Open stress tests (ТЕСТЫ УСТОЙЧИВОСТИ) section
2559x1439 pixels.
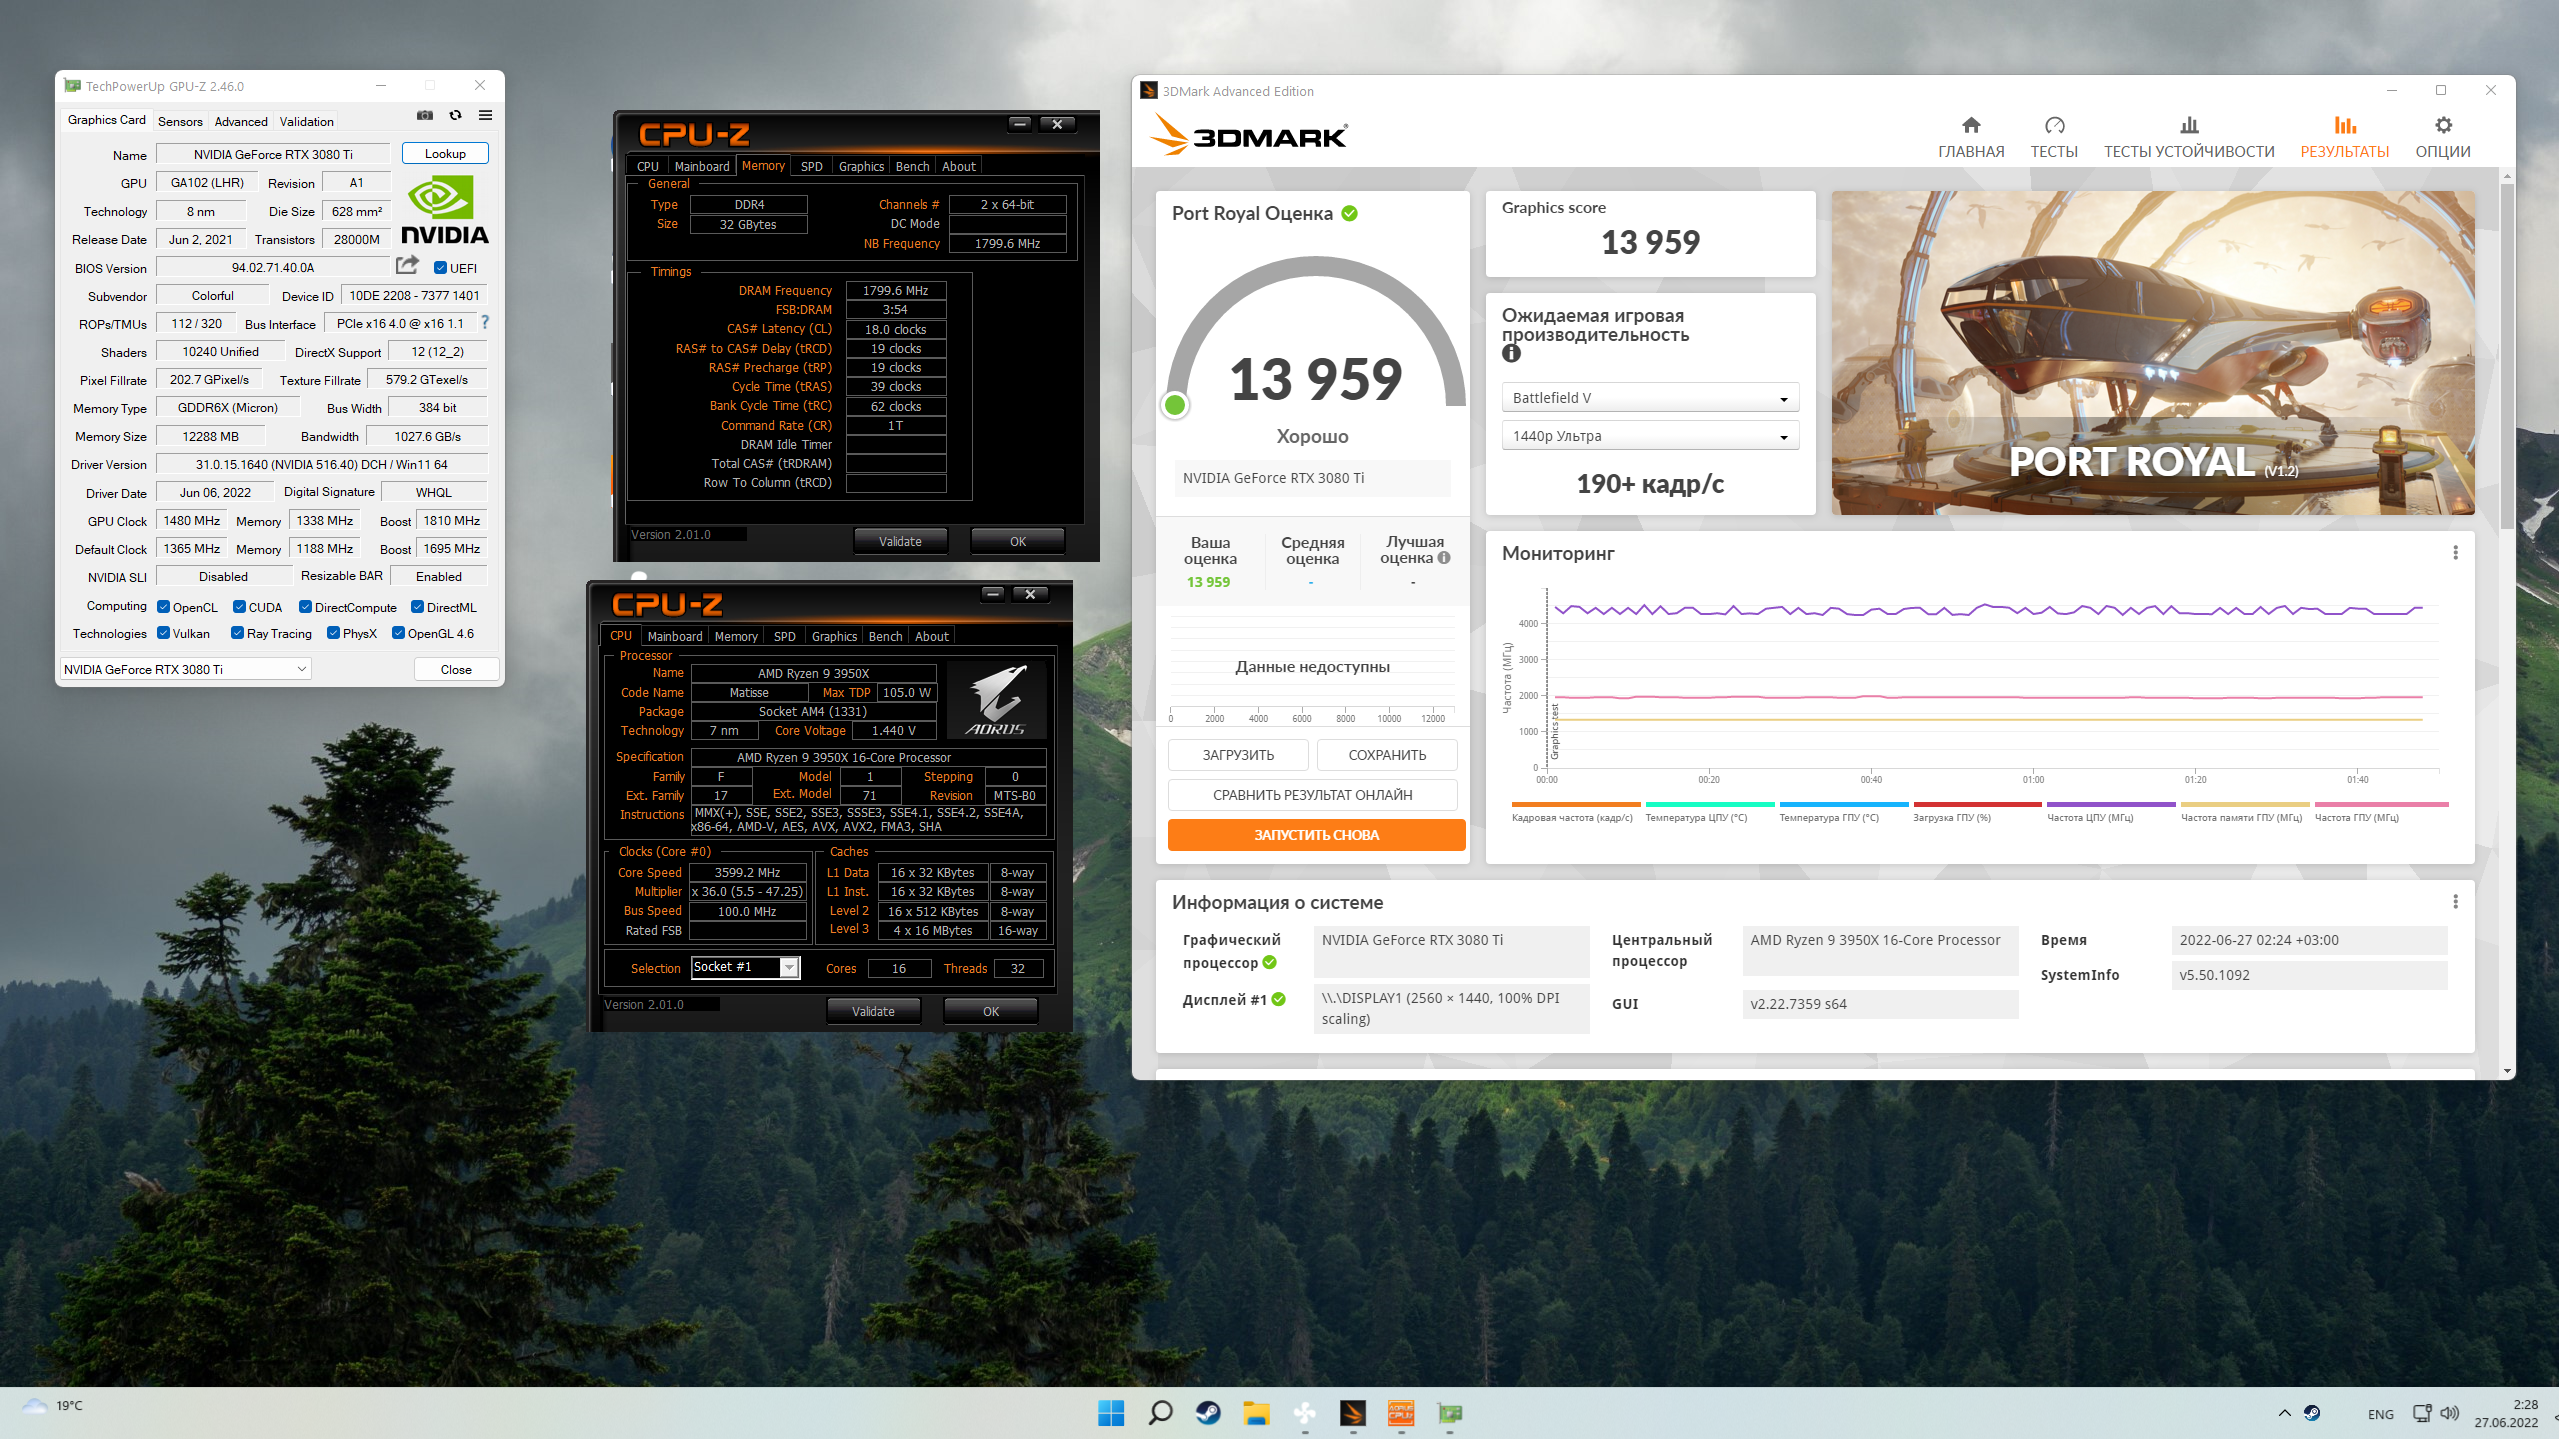2188,137
